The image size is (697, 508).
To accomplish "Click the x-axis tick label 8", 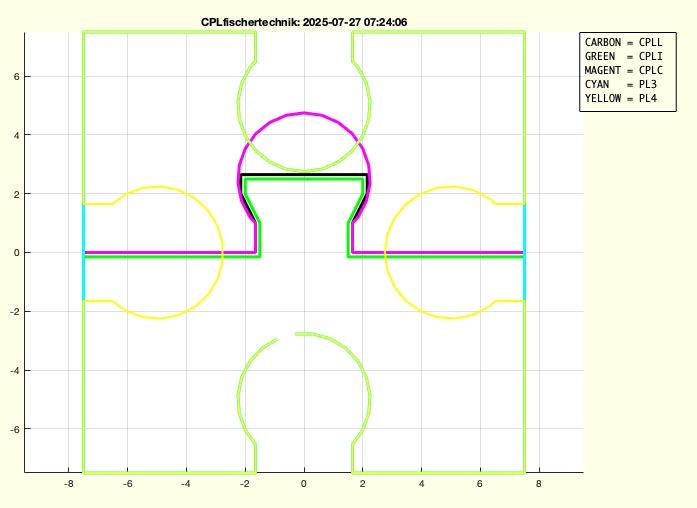I will [x=539, y=483].
